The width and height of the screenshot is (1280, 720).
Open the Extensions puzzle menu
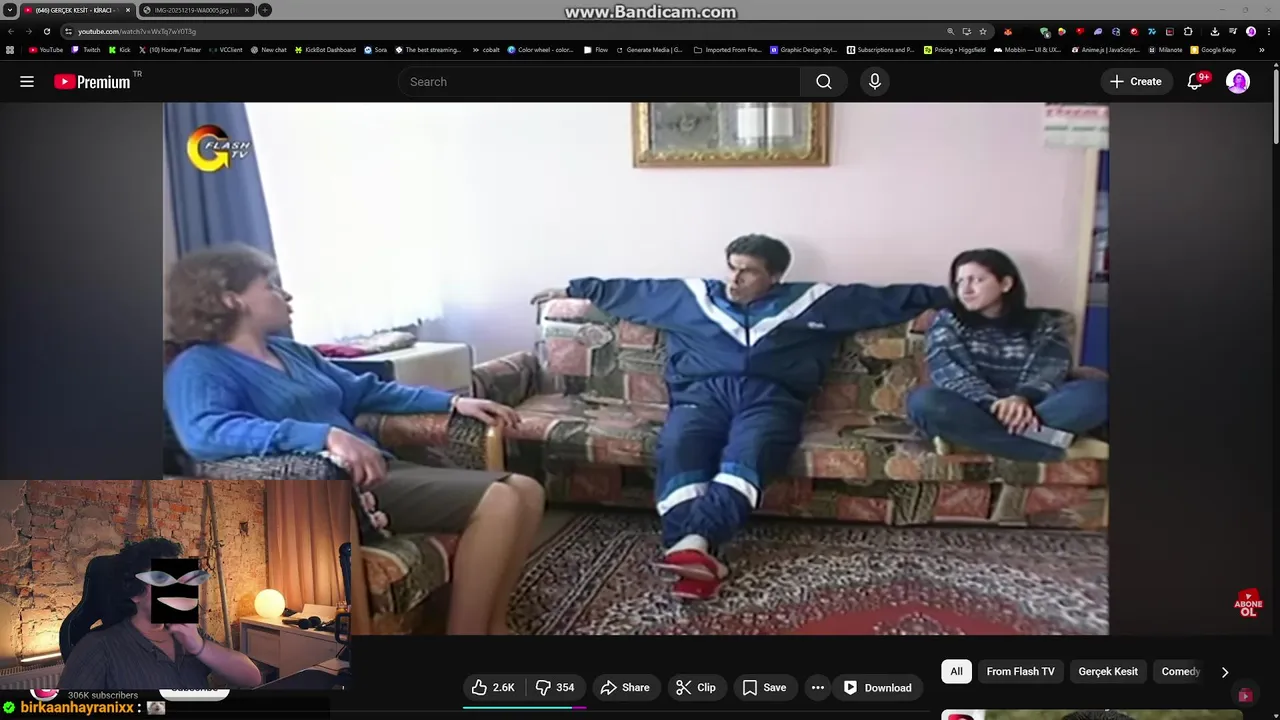click(x=1188, y=31)
